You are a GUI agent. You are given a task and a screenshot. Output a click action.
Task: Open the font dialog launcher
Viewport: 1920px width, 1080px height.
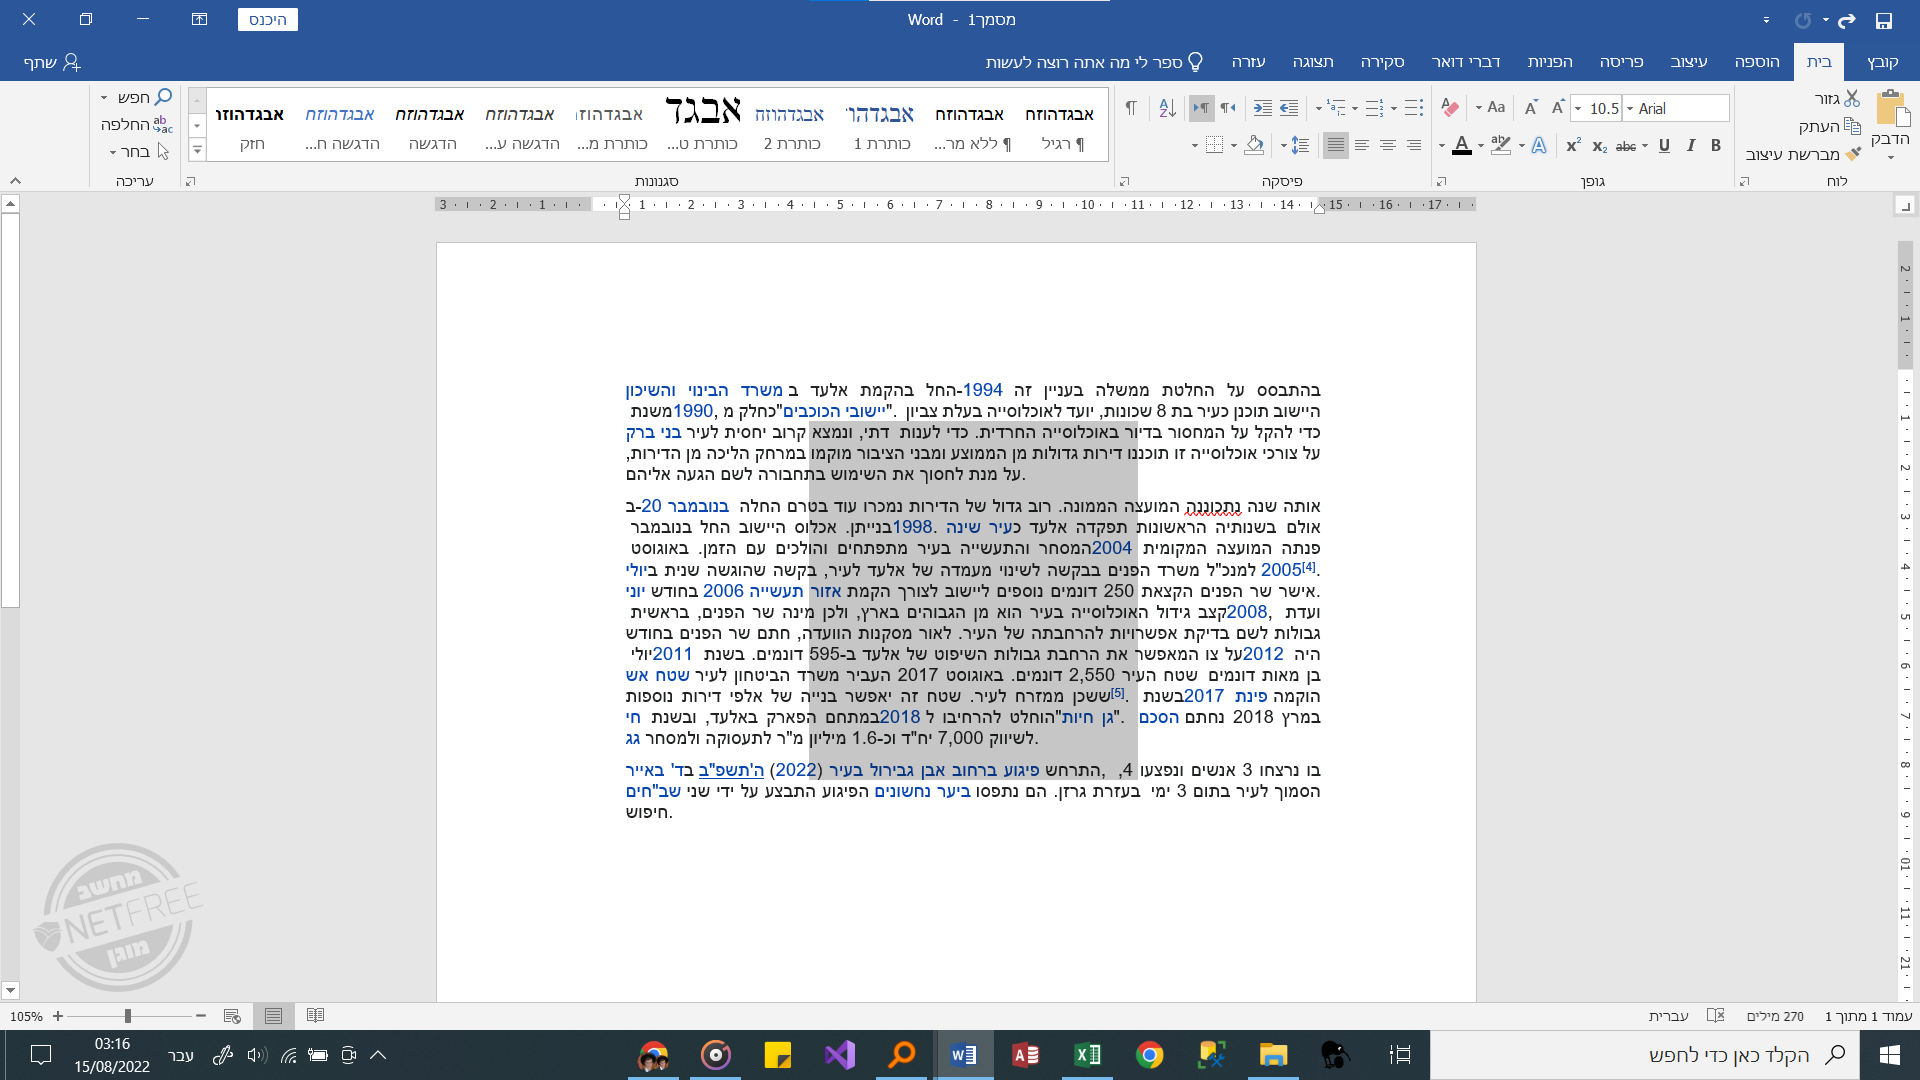click(x=1441, y=182)
